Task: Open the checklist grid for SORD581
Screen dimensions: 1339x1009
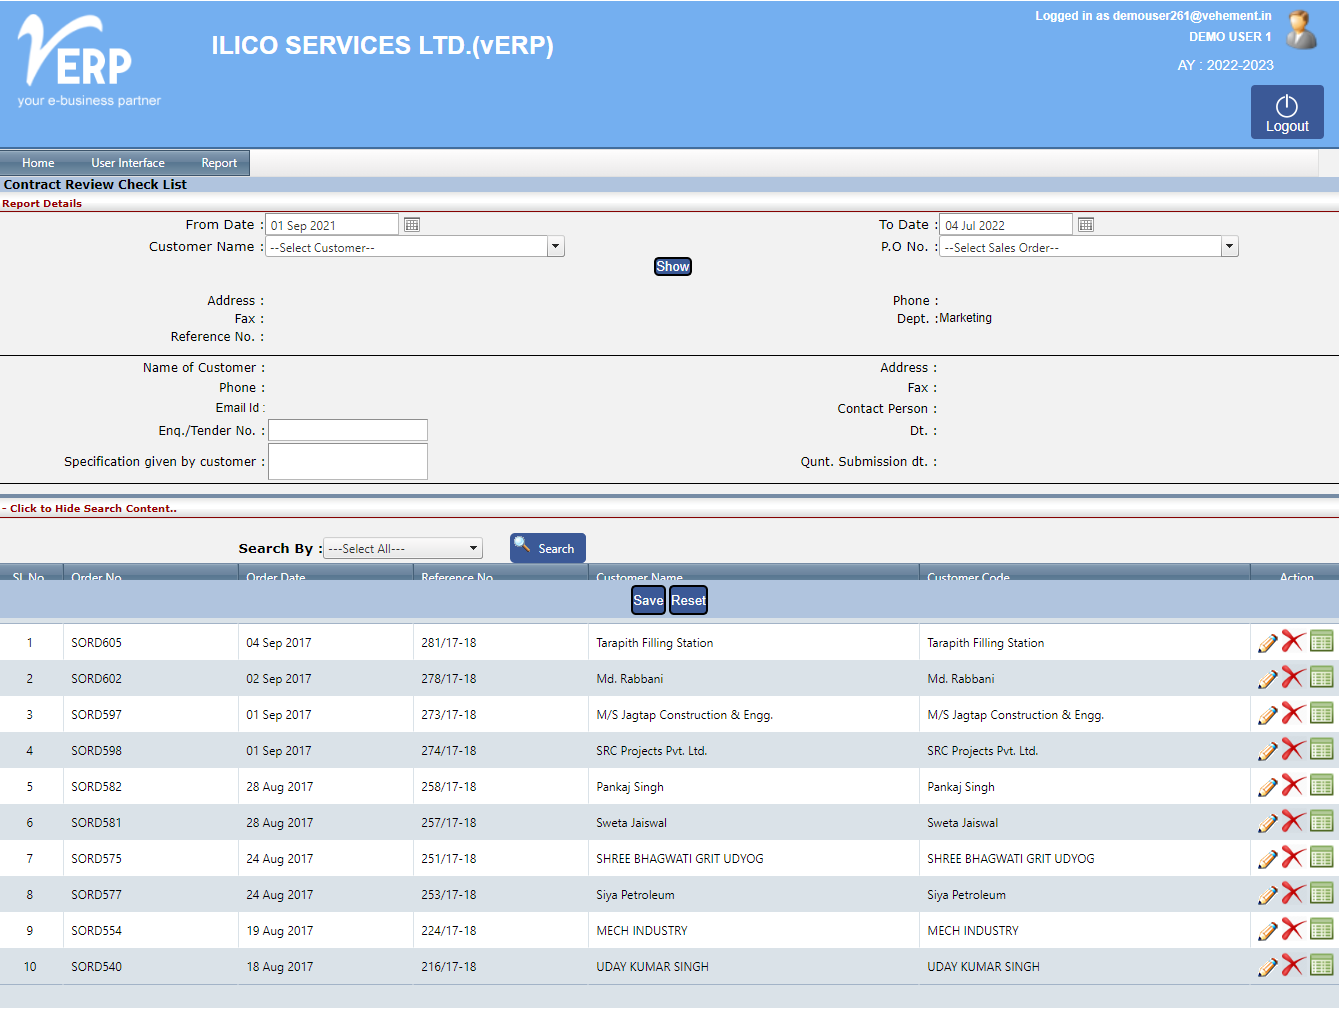Action: pos(1322,821)
